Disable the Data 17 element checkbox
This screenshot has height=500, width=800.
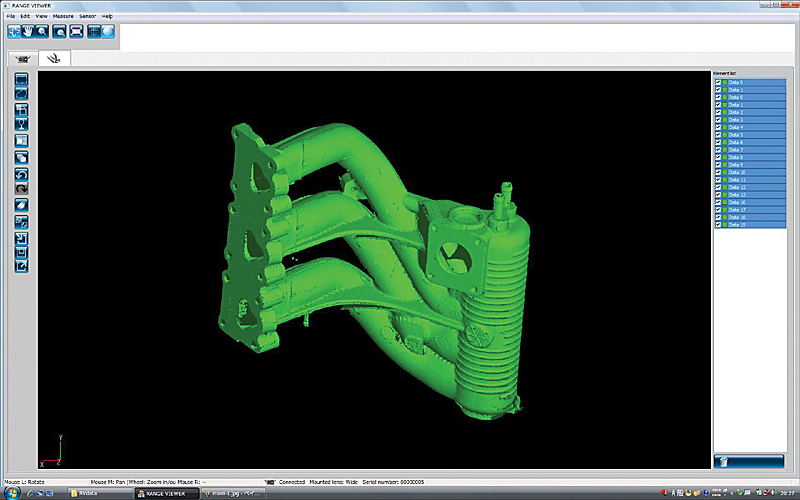point(718,210)
